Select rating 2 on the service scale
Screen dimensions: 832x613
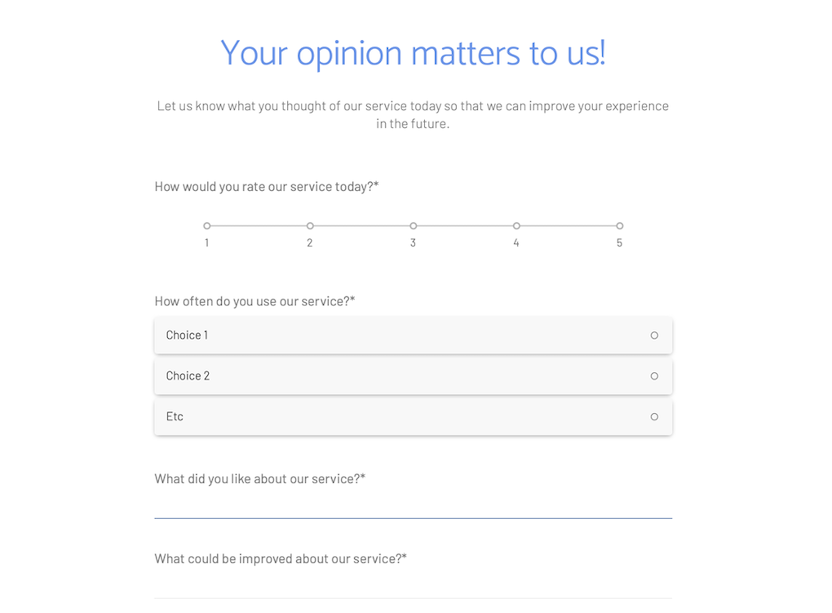[310, 225]
